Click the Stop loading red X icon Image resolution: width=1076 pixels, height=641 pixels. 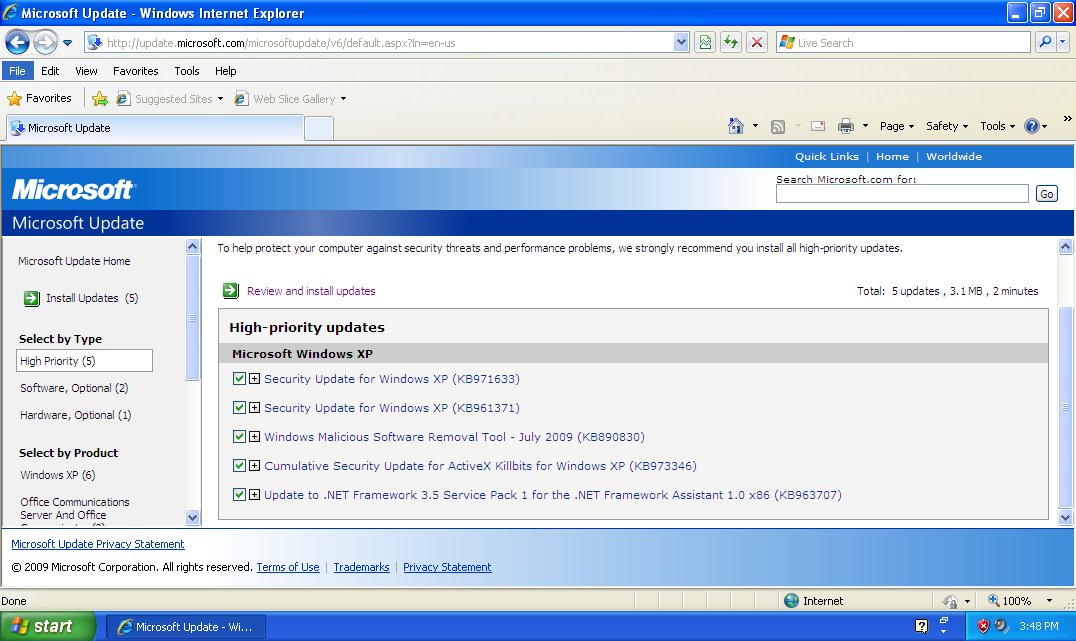(x=757, y=43)
